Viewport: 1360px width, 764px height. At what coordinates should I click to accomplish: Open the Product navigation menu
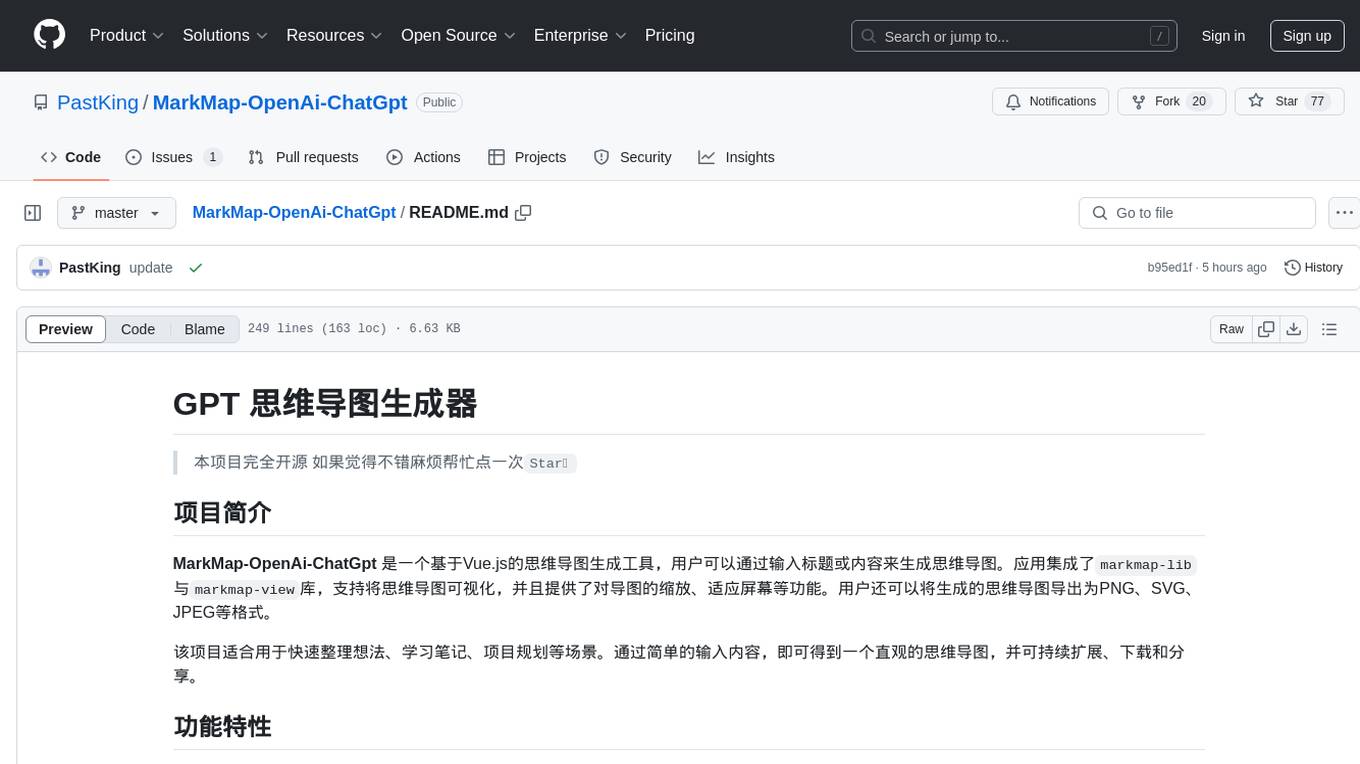point(127,35)
